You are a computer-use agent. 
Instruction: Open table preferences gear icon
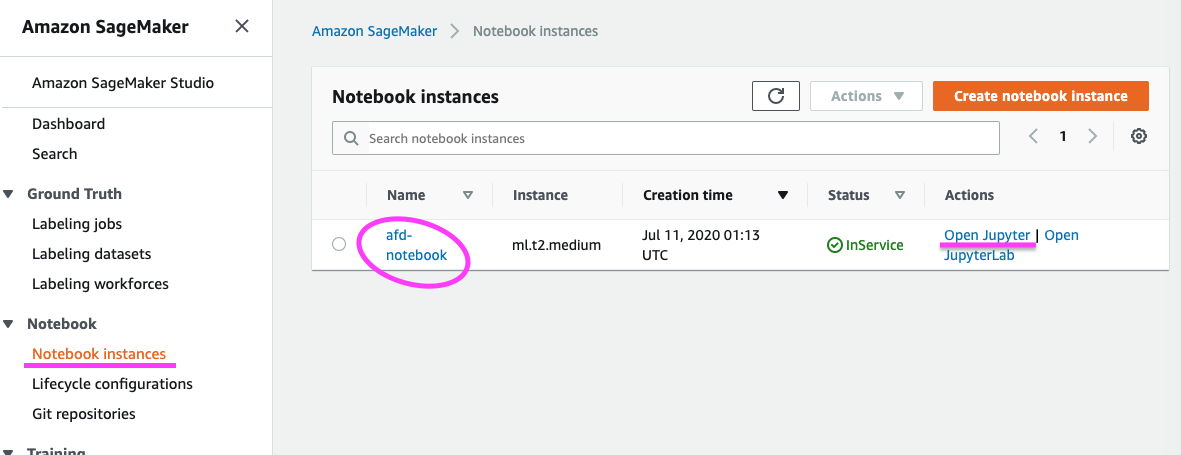coord(1138,137)
